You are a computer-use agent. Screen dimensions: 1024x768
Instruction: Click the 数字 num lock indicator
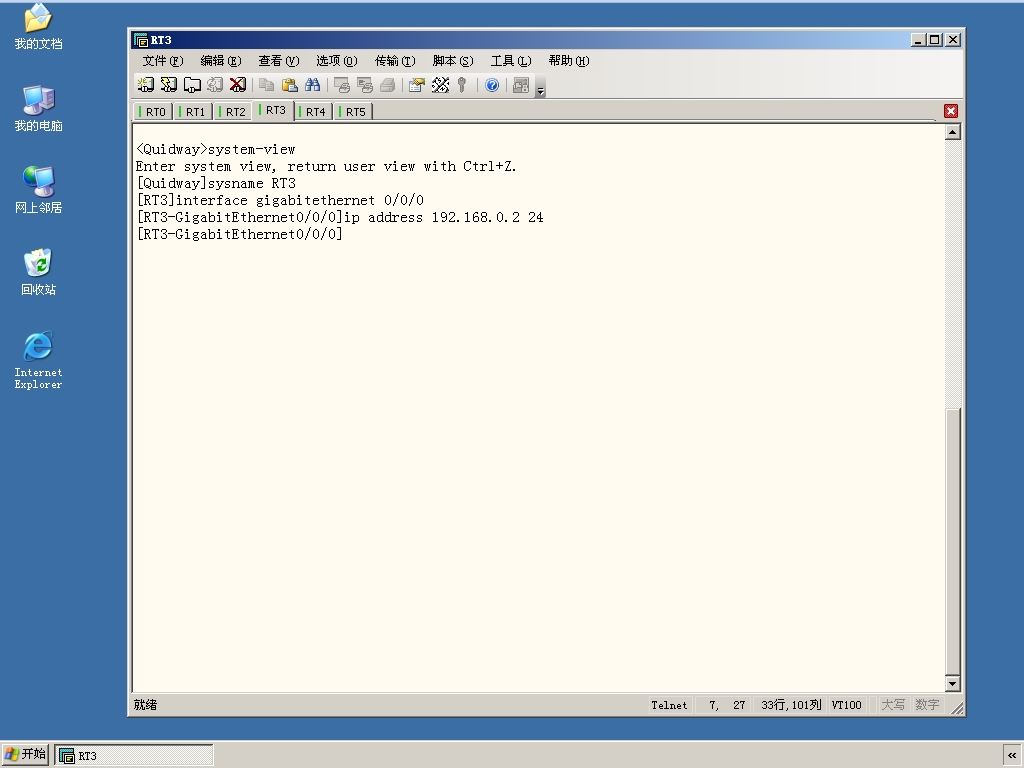(927, 705)
